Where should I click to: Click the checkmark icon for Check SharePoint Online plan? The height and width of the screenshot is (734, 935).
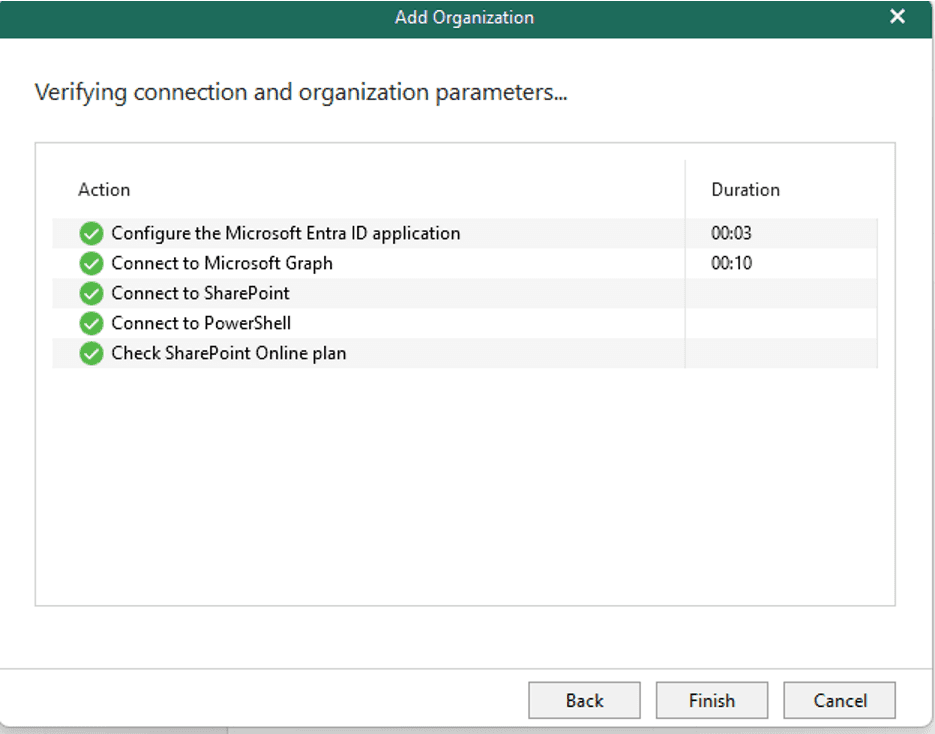(91, 353)
